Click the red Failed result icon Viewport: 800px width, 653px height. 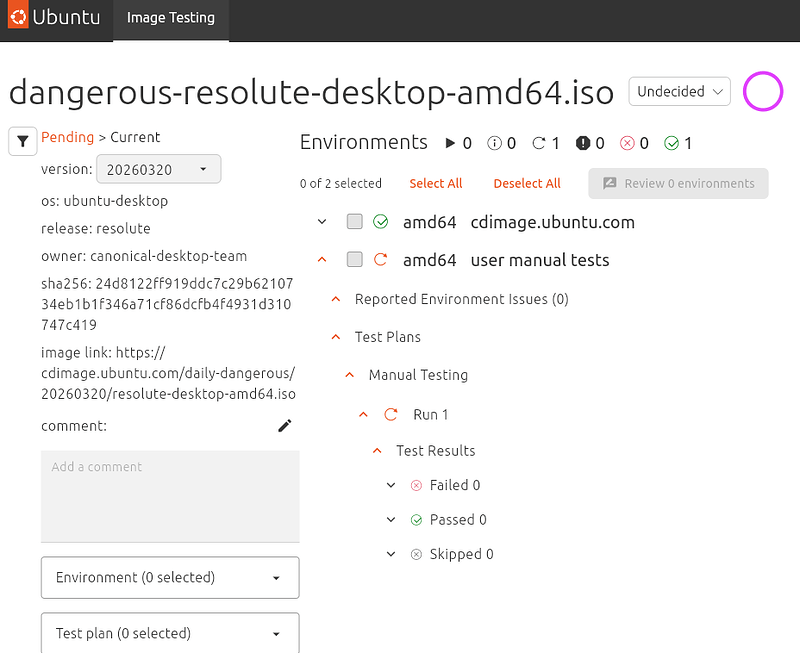click(416, 485)
